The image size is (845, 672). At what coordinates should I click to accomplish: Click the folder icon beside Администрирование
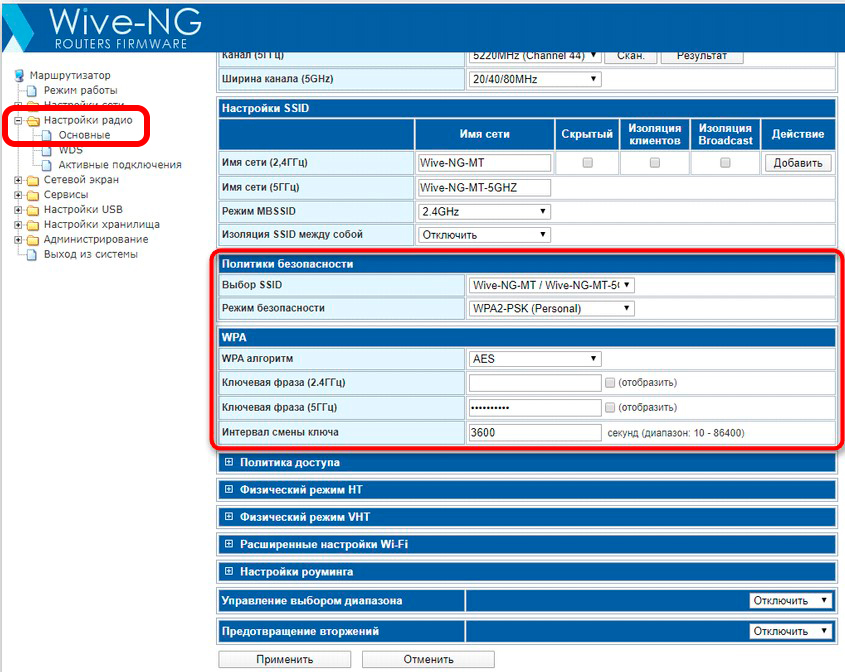[x=33, y=240]
